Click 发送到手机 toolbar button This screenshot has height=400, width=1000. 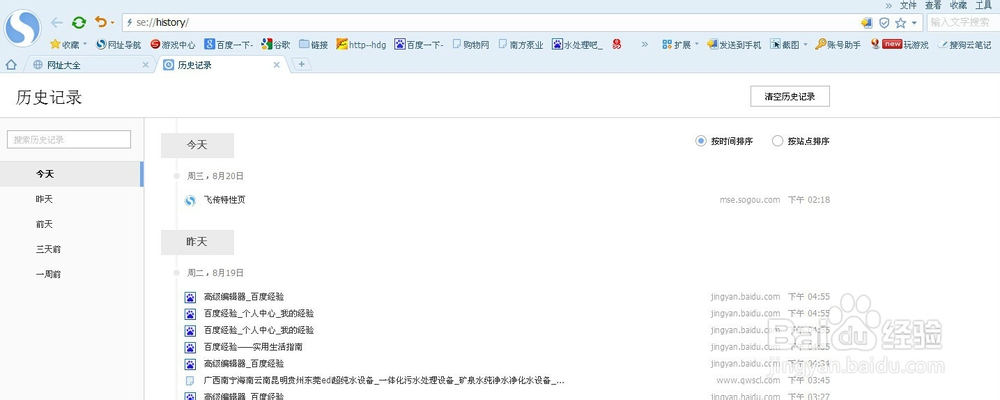click(734, 45)
